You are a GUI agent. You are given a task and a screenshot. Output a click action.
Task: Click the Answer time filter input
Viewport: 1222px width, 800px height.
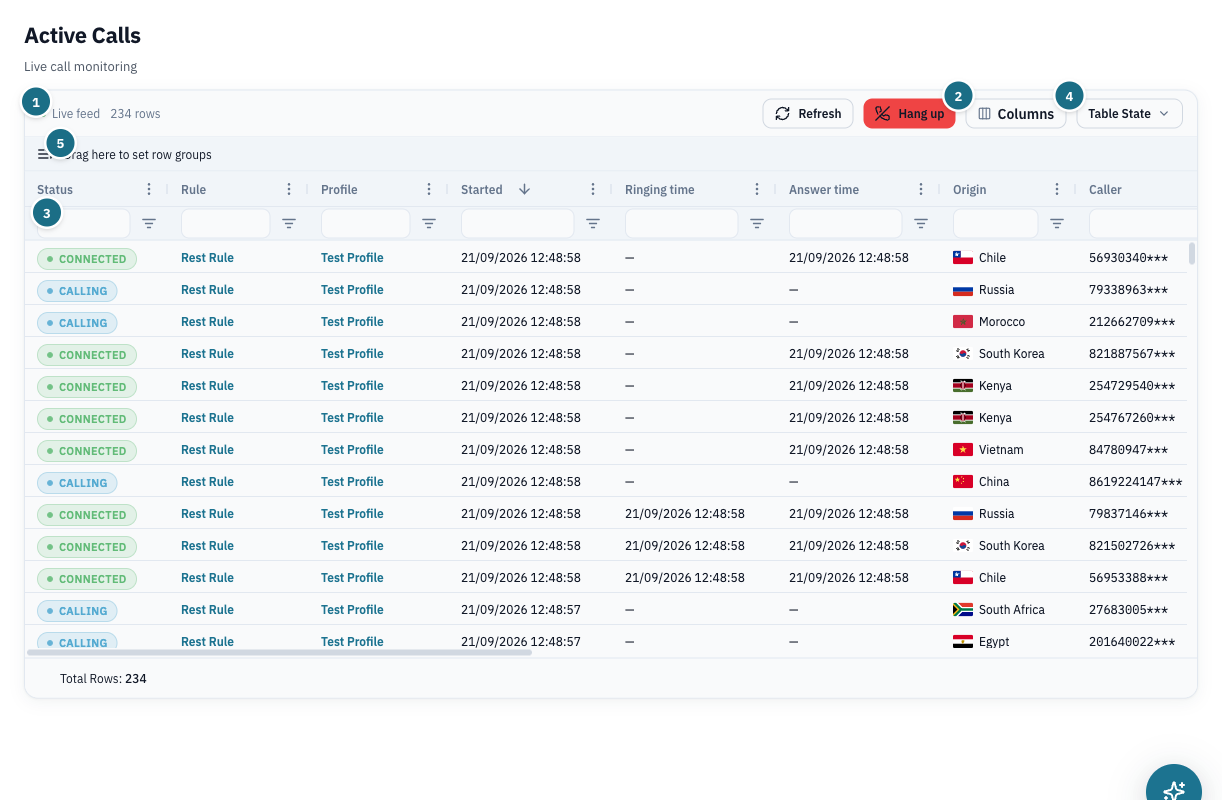(x=846, y=223)
